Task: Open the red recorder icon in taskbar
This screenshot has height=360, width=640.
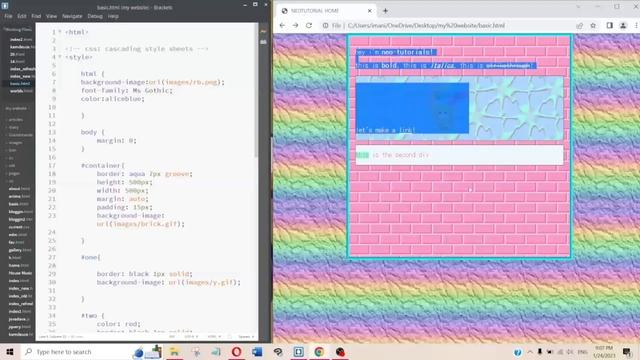Action: click(340, 352)
